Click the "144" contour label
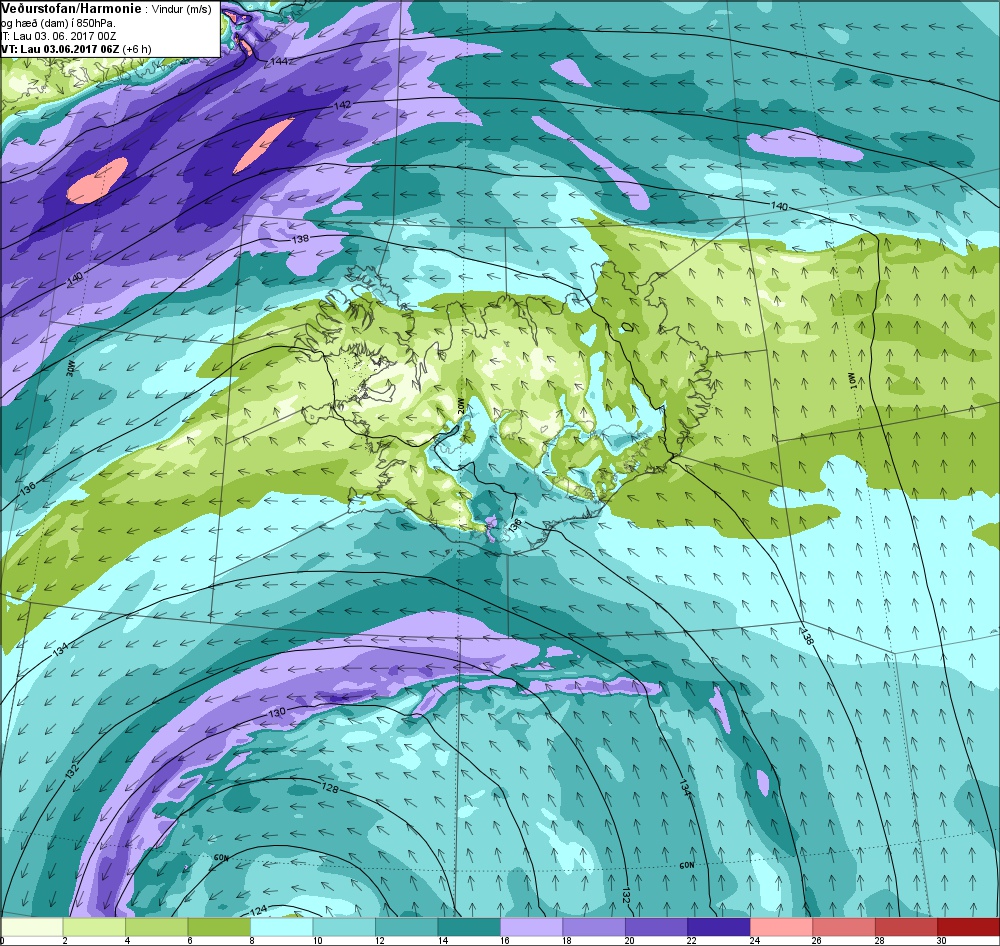This screenshot has height=946, width=1000. coord(279,61)
